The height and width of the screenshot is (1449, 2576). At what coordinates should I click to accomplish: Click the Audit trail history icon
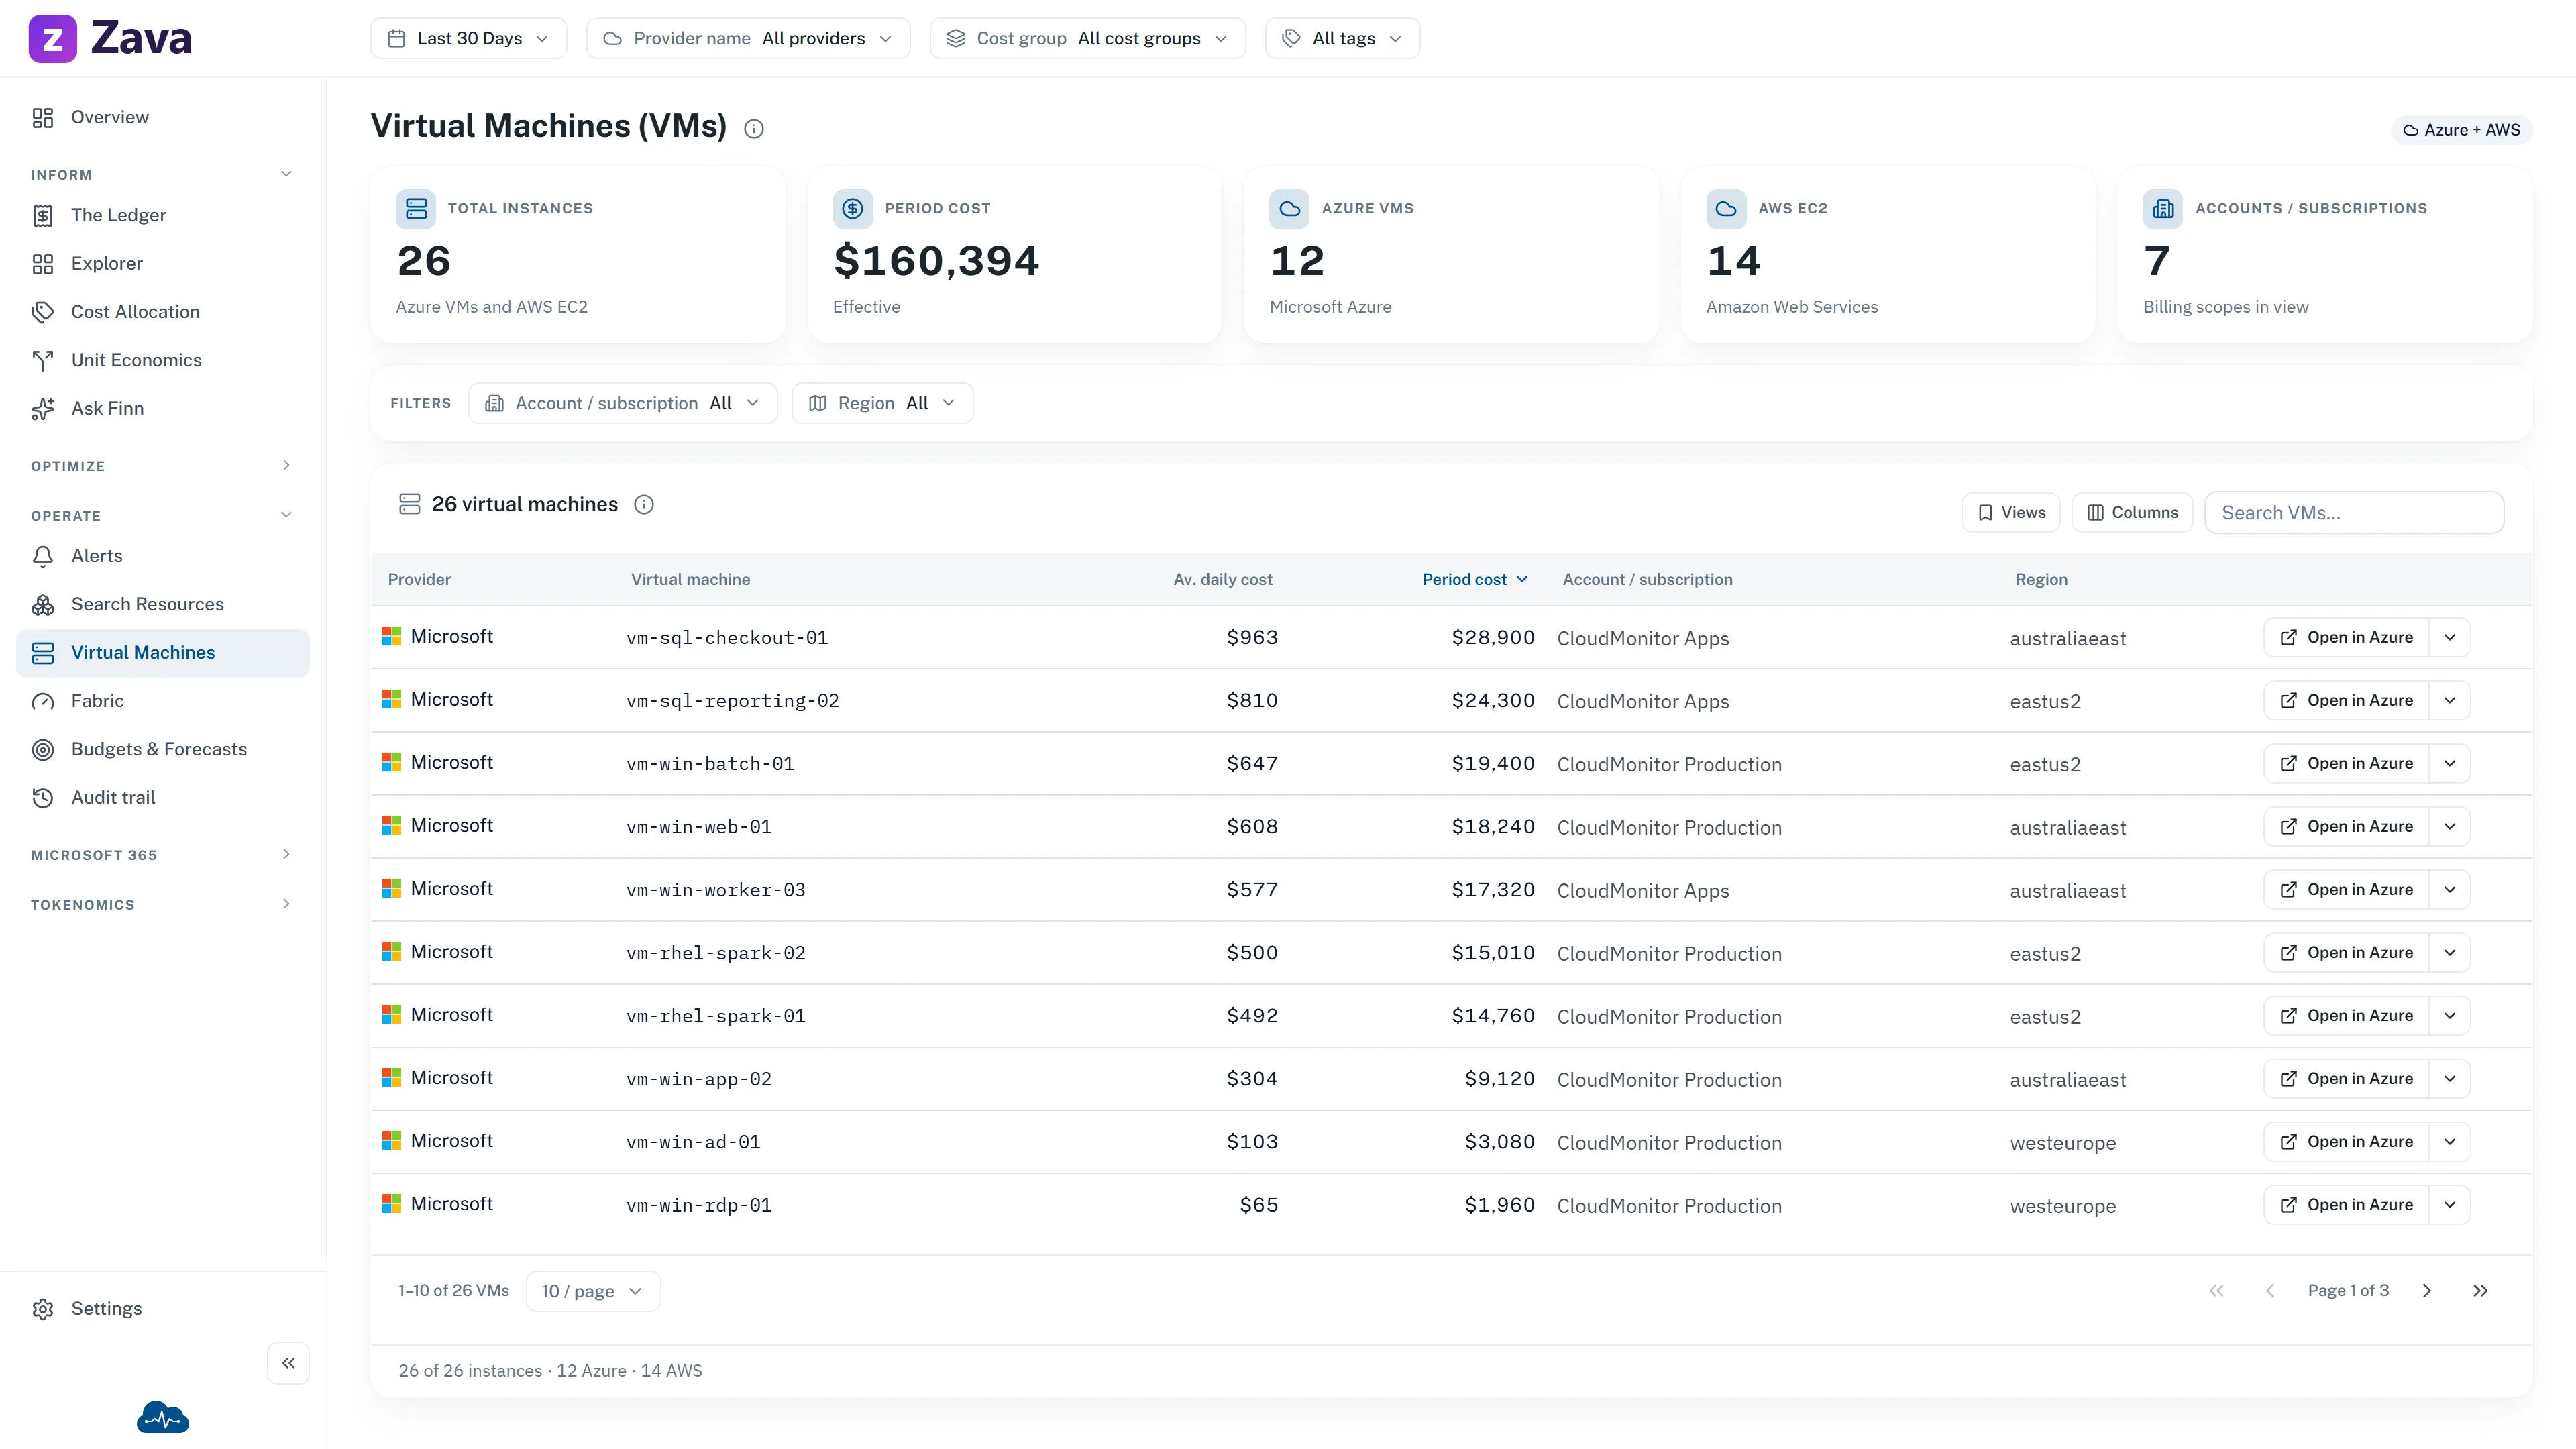[43, 798]
